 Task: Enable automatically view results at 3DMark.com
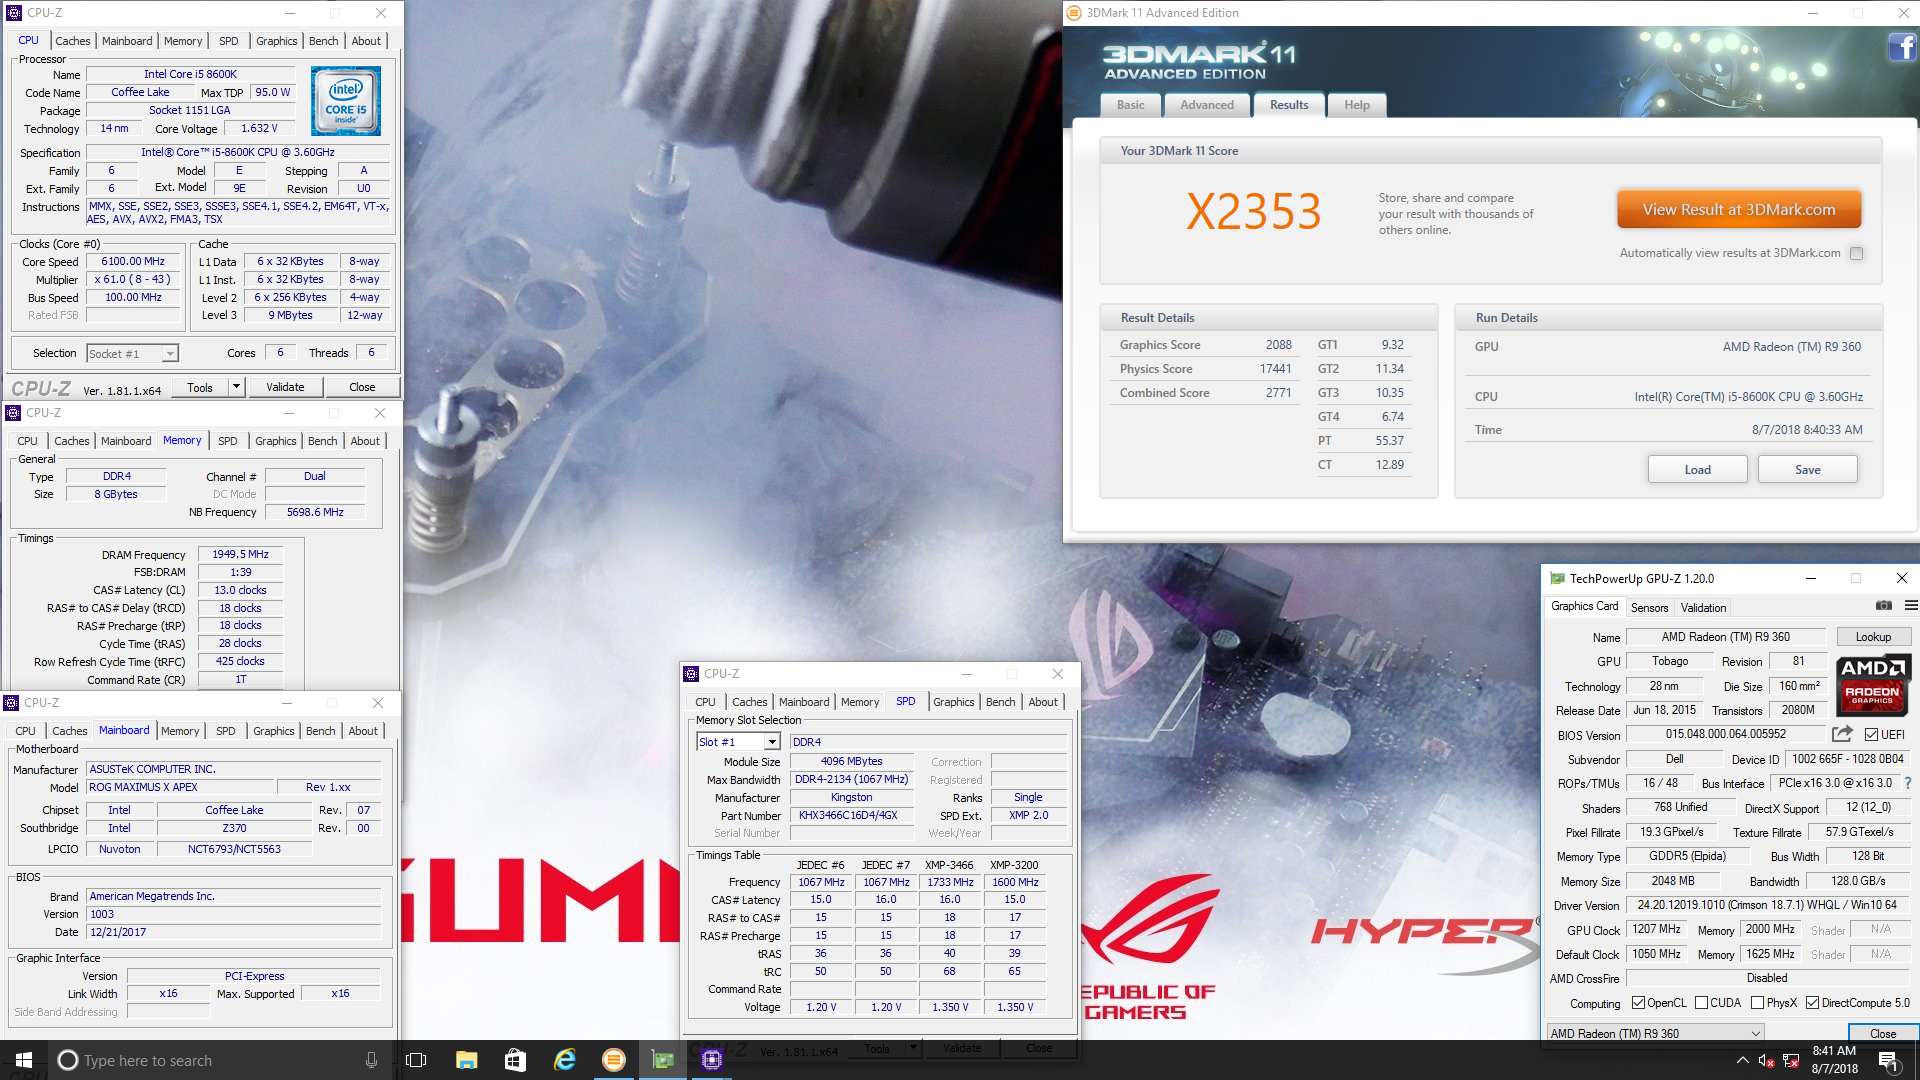pos(1857,253)
